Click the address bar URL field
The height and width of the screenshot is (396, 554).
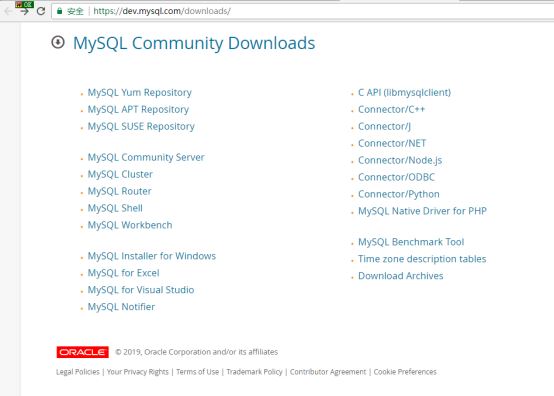pyautogui.click(x=303, y=11)
